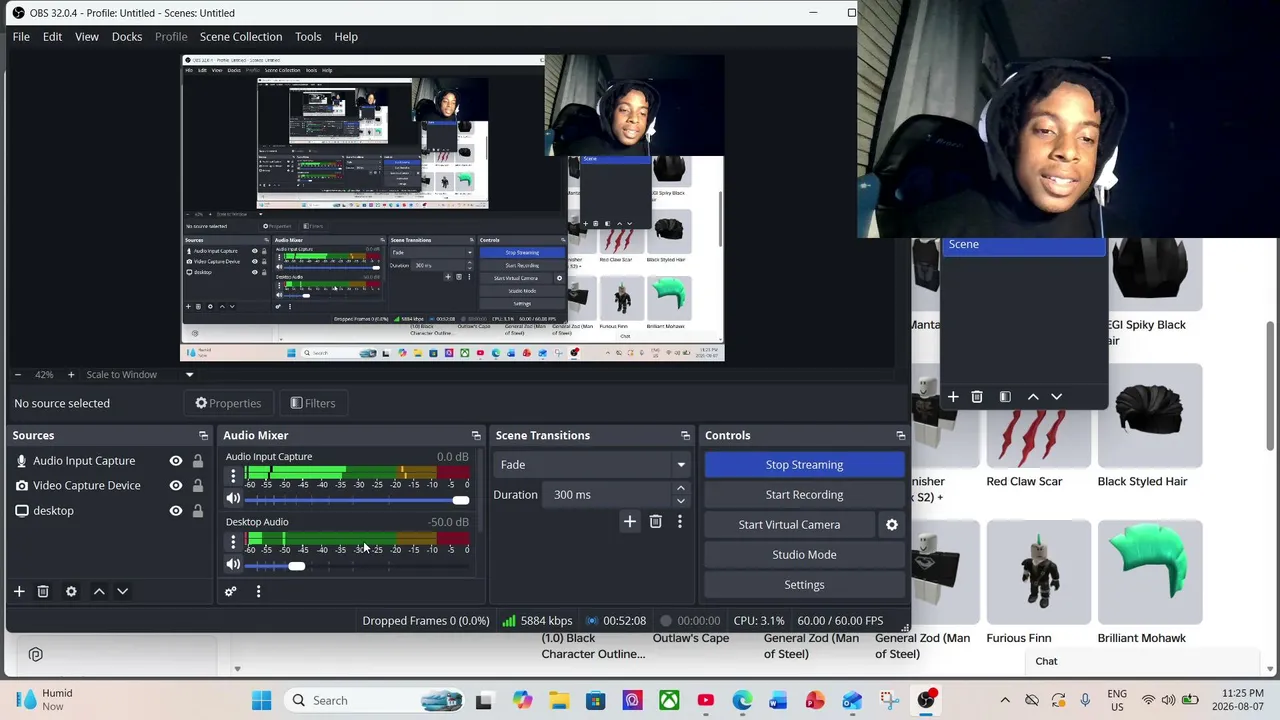
Task: Delete the scene using Scenes dock trash
Action: pos(977,397)
